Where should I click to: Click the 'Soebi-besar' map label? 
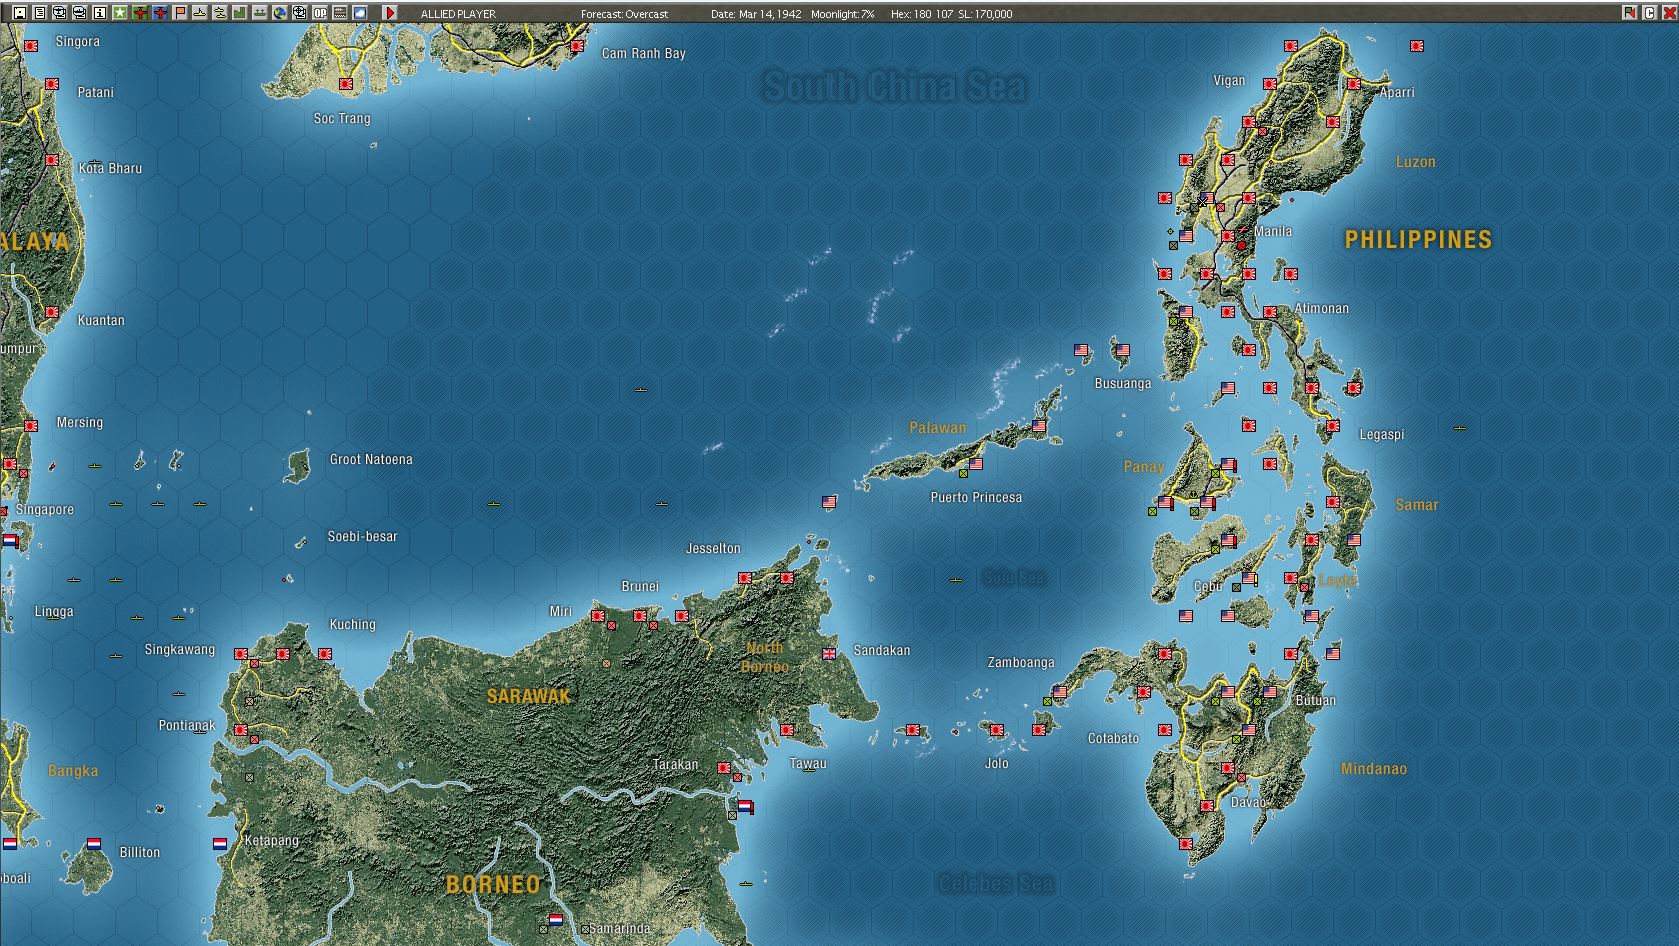[362, 536]
